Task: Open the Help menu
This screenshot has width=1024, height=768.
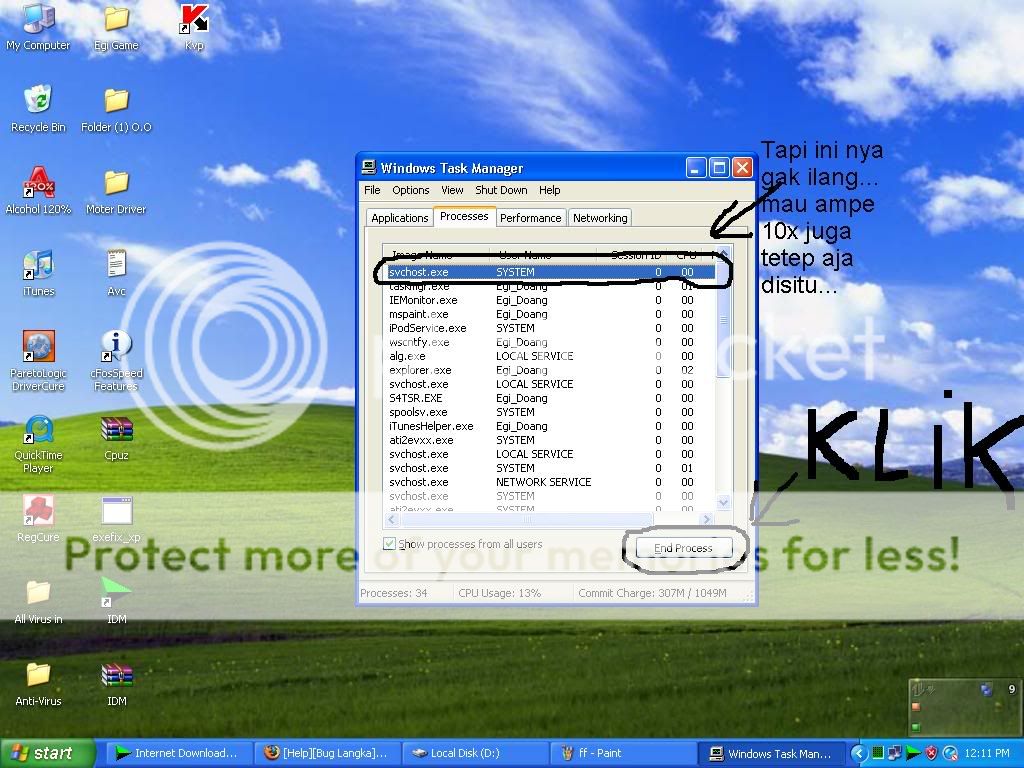Action: (x=549, y=190)
